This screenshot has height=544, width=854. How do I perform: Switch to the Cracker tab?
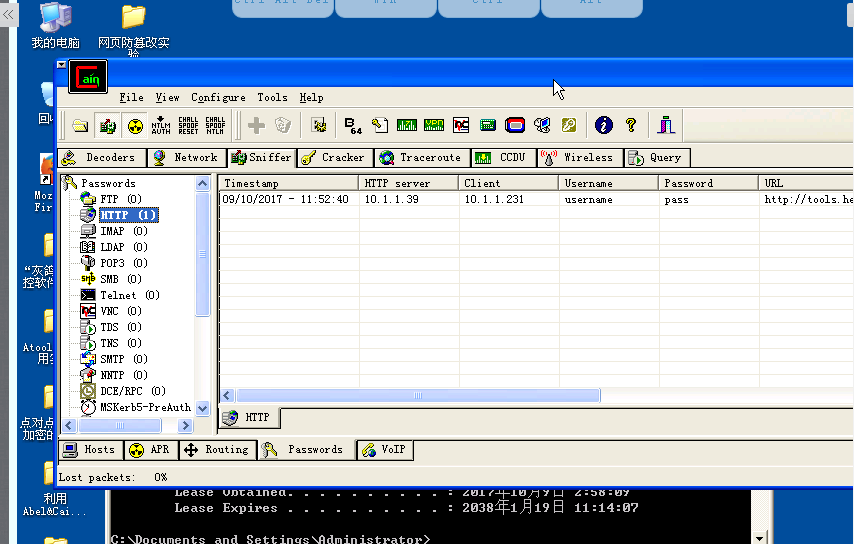click(335, 158)
